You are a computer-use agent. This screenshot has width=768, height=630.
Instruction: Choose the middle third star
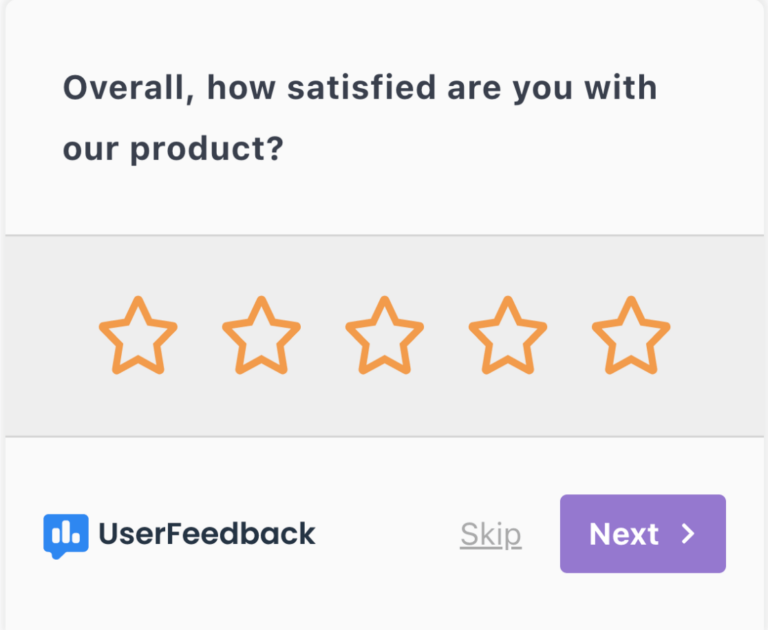tap(384, 336)
